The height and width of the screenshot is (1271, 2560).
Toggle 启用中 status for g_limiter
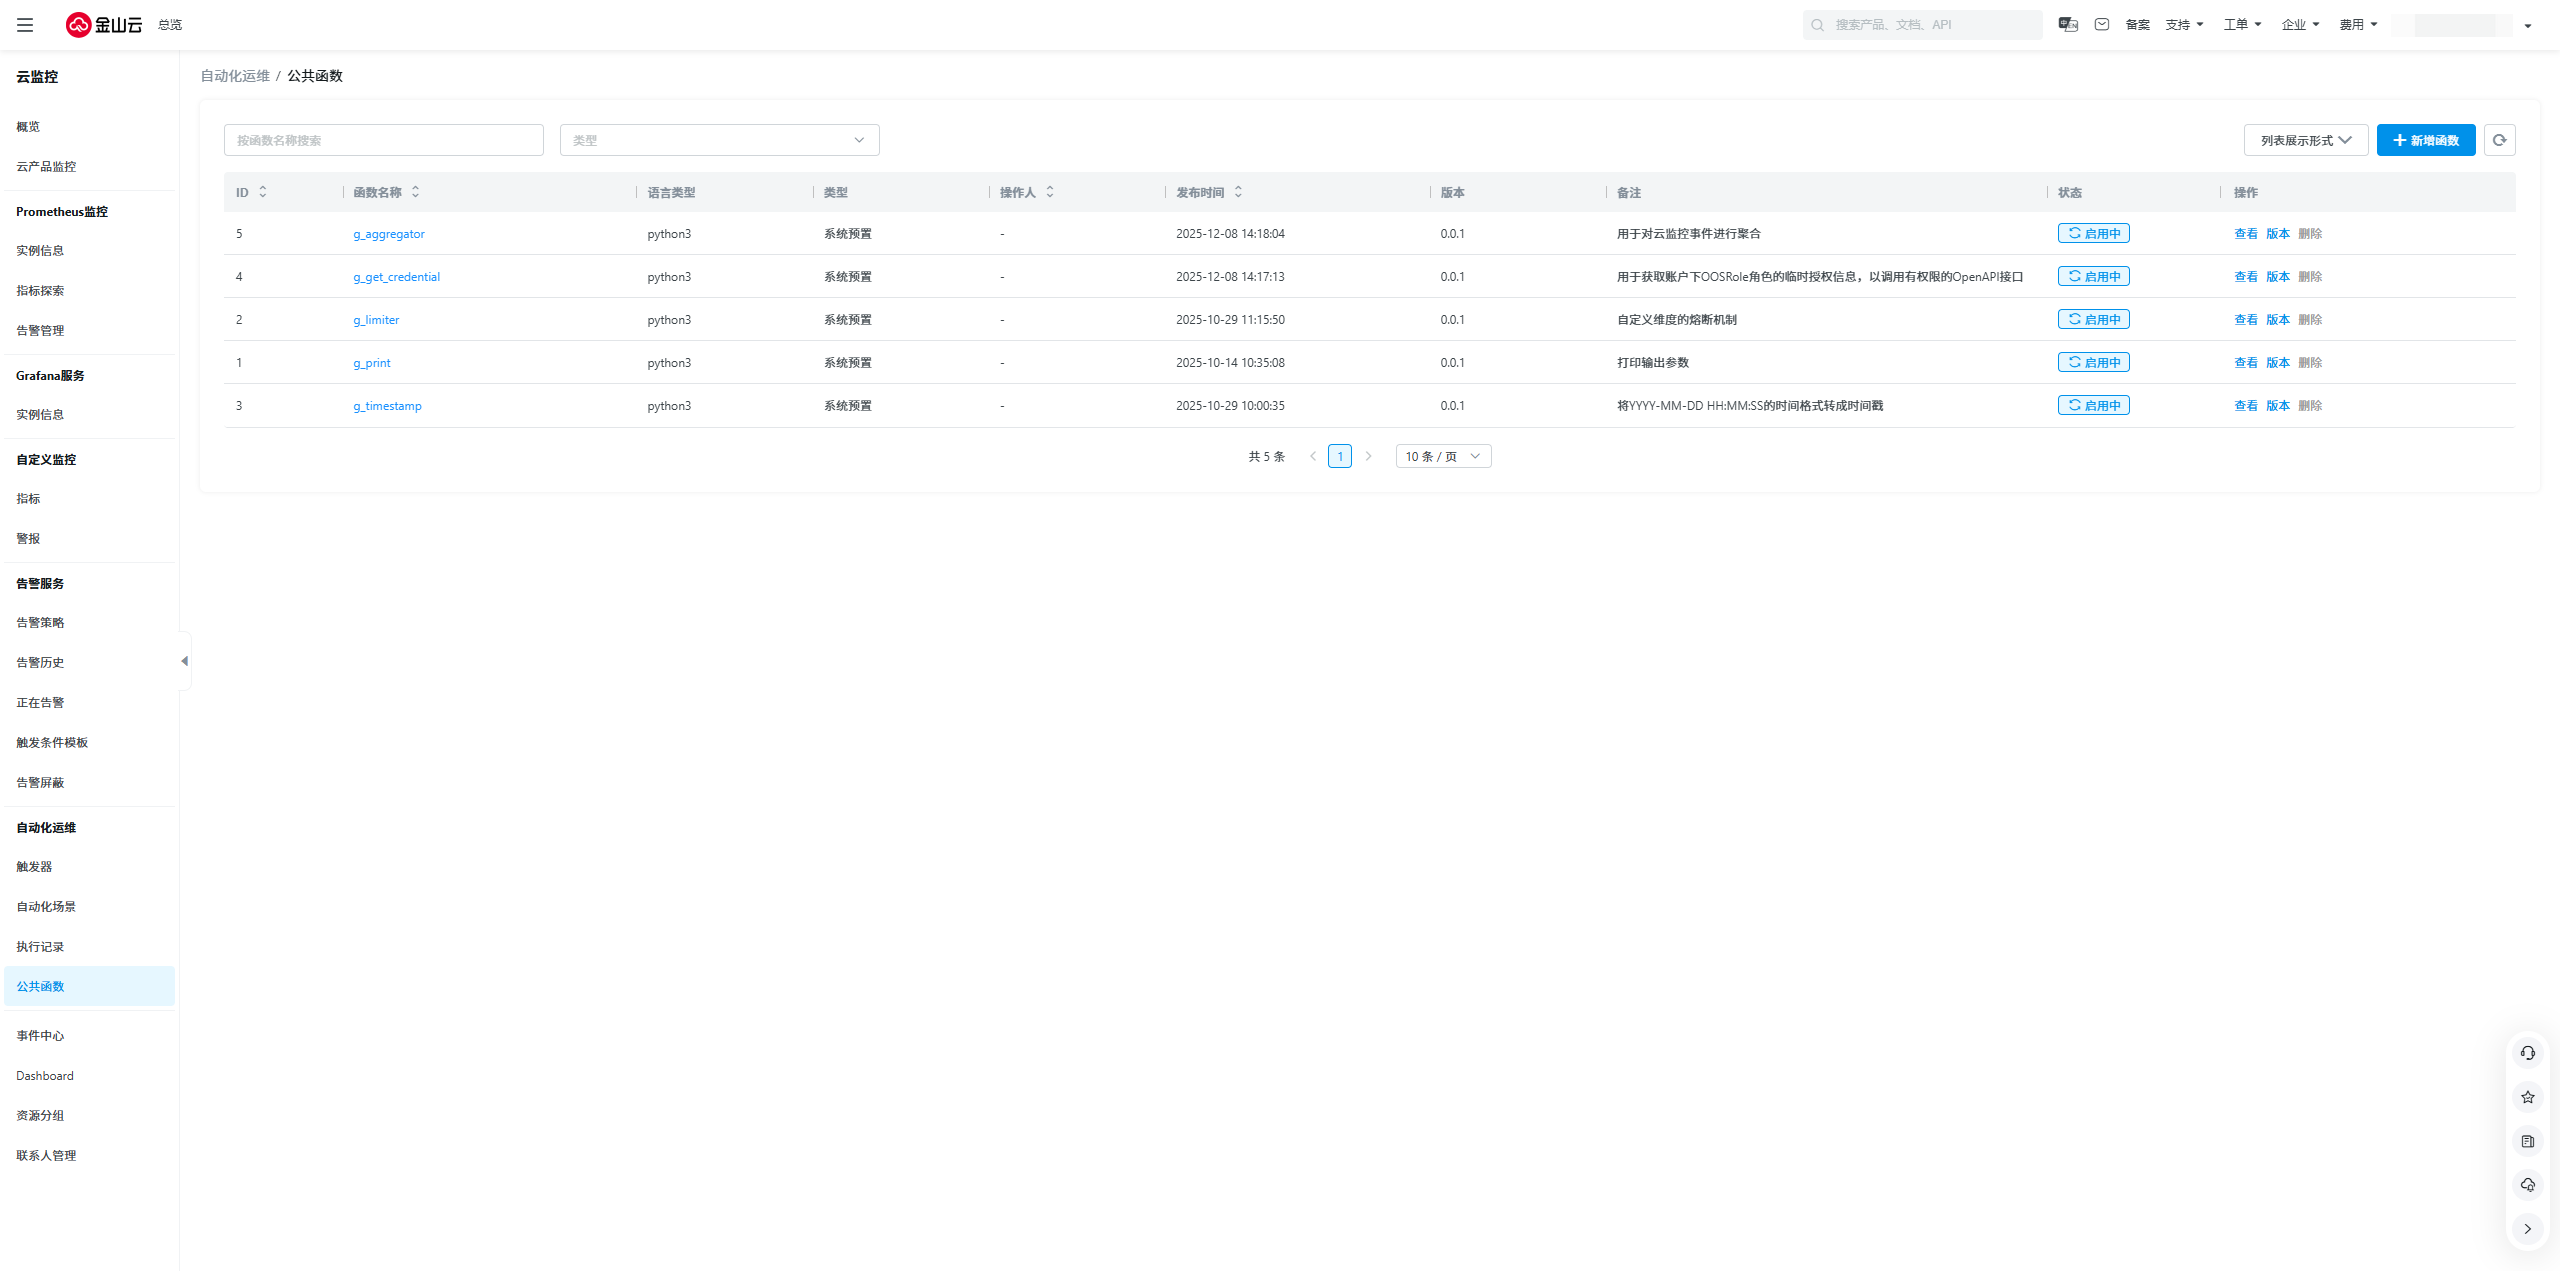(2093, 319)
